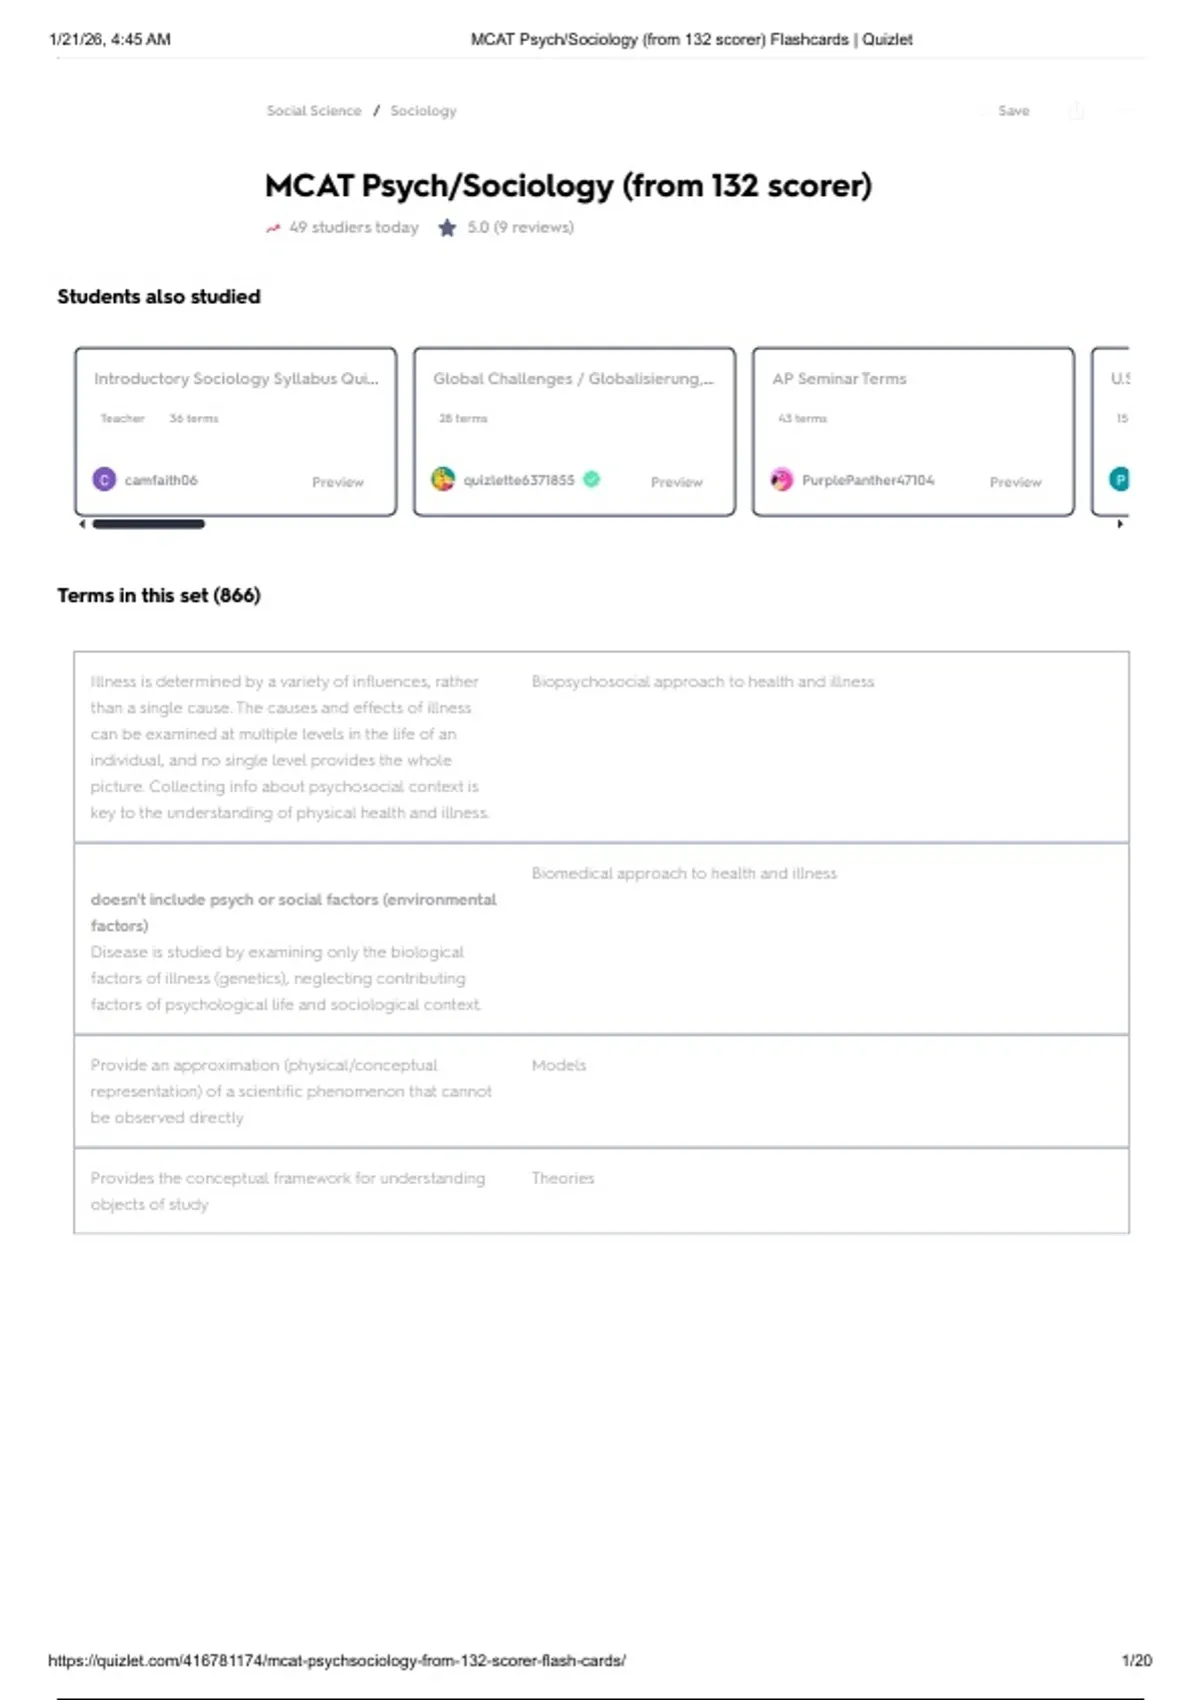Save this flashcard set
Screen dimensions: 1200x1700
coord(1013,111)
